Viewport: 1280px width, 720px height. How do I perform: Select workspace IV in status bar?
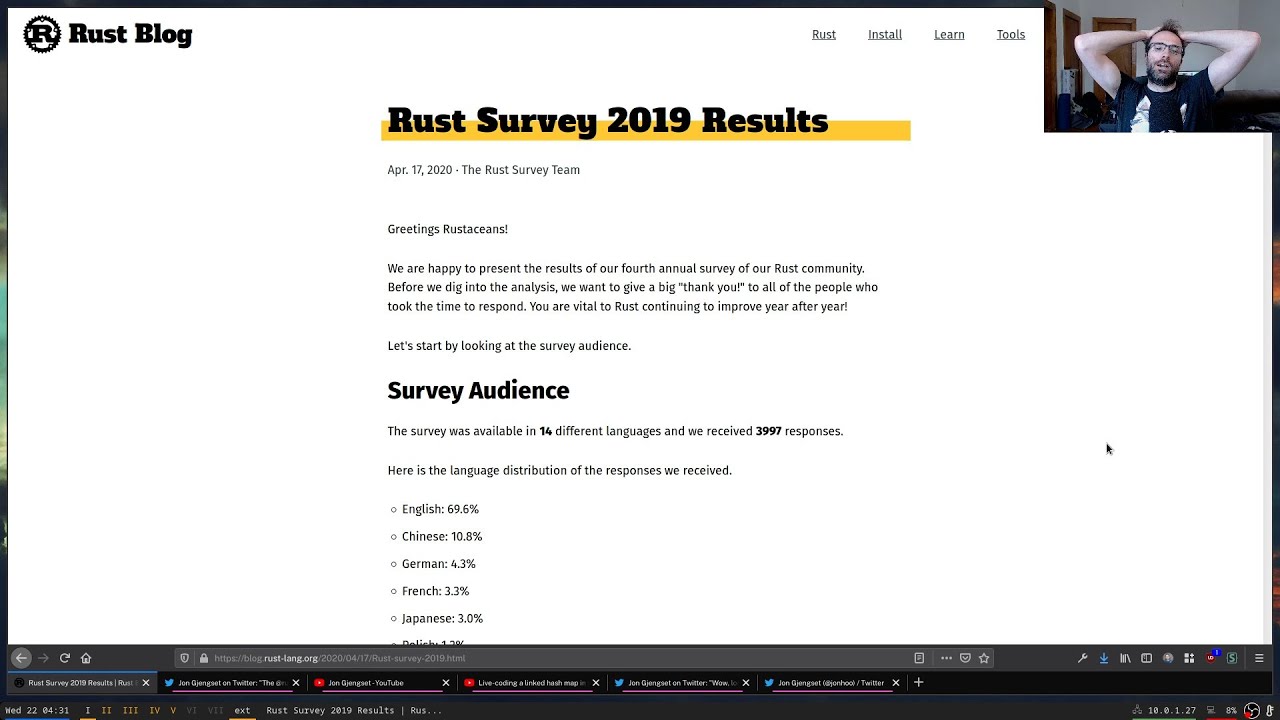pyautogui.click(x=154, y=711)
